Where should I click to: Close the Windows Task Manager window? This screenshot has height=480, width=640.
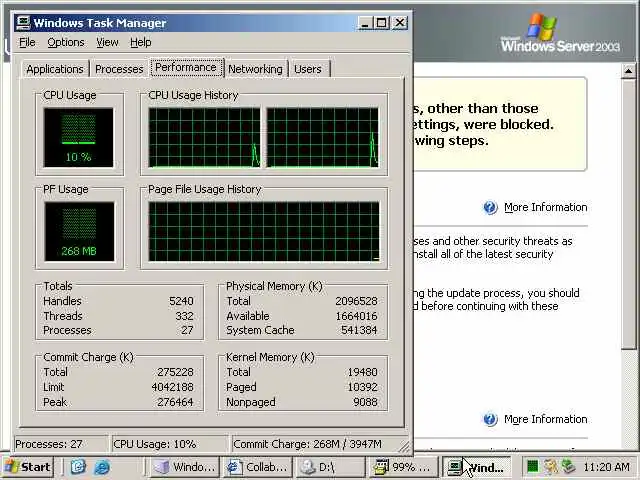[x=400, y=23]
